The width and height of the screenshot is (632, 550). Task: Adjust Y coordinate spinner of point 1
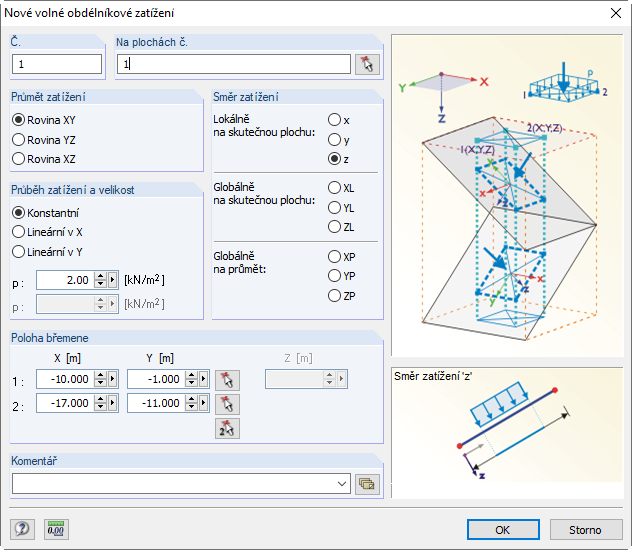(x=191, y=379)
